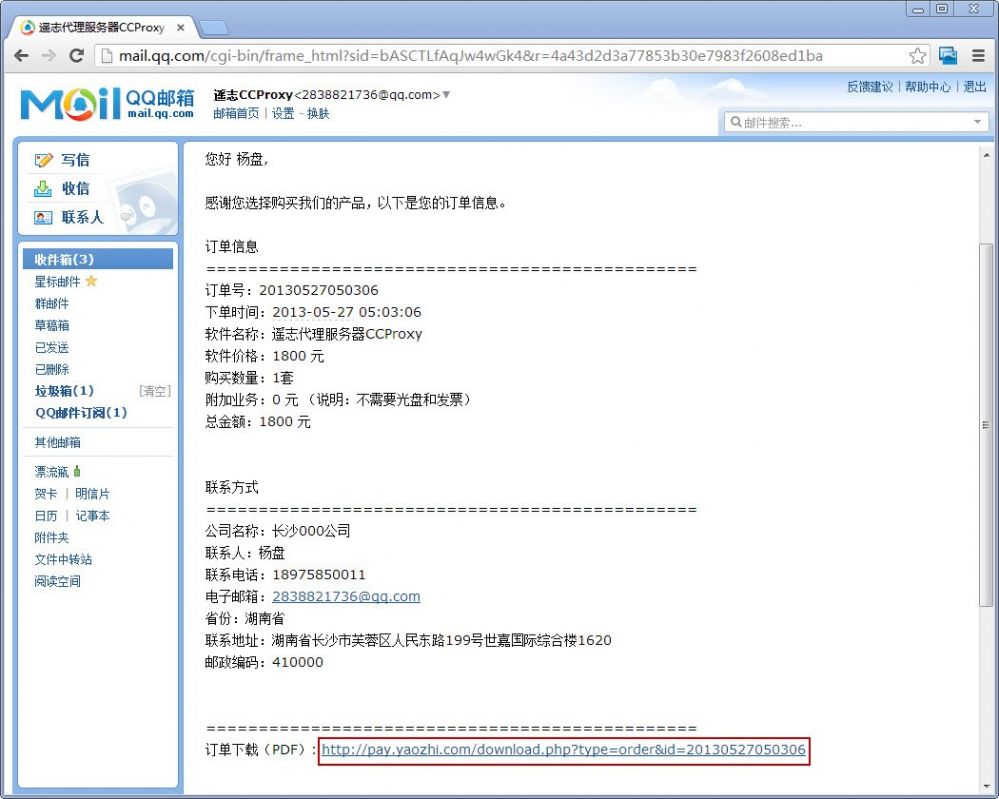Viewport: 999px width, 799px height.
Task: Click the browser extension icon beside star
Action: [x=948, y=56]
